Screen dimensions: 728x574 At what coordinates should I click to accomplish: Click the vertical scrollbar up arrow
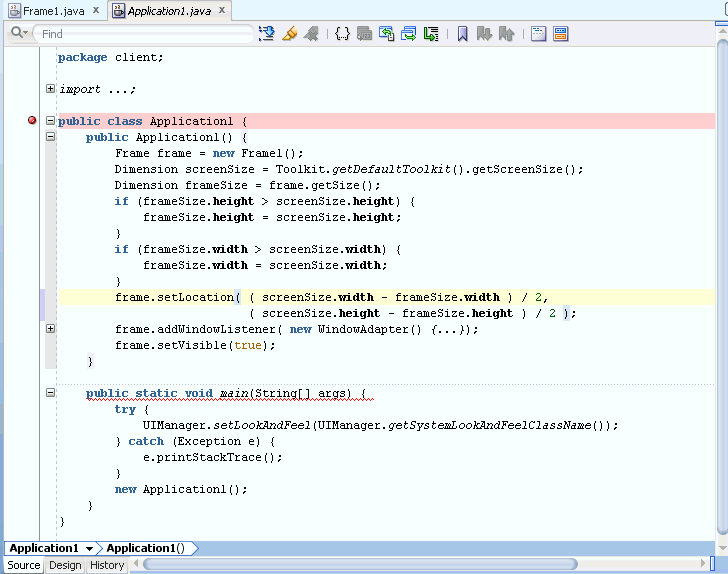(722, 31)
